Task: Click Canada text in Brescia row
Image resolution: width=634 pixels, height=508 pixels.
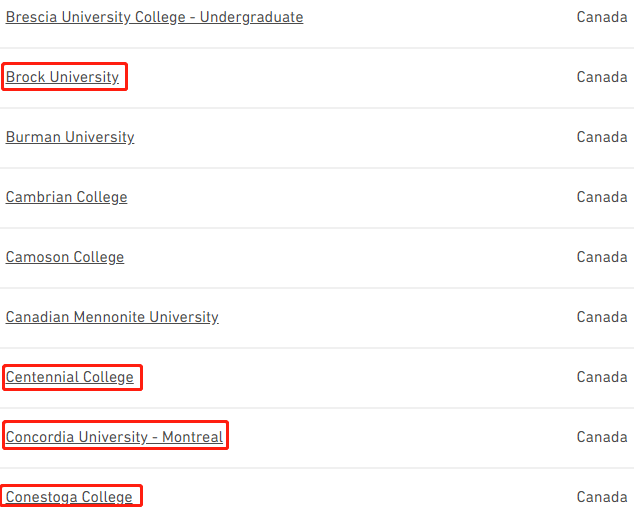Action: coord(602,17)
